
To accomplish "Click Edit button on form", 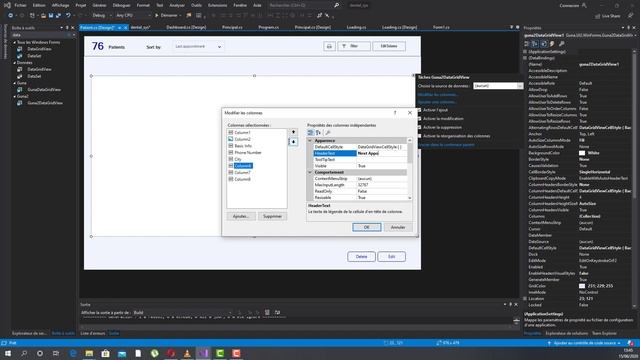I will click(x=391, y=257).
